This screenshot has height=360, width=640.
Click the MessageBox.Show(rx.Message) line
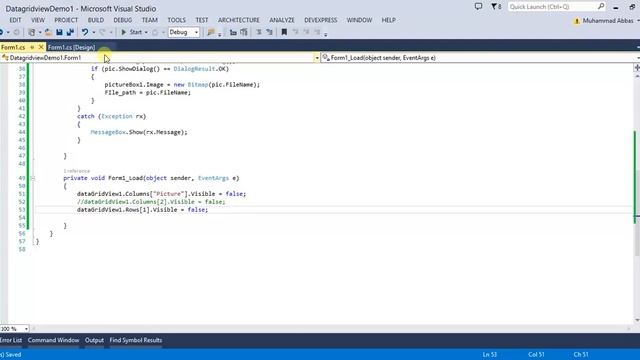coord(139,132)
